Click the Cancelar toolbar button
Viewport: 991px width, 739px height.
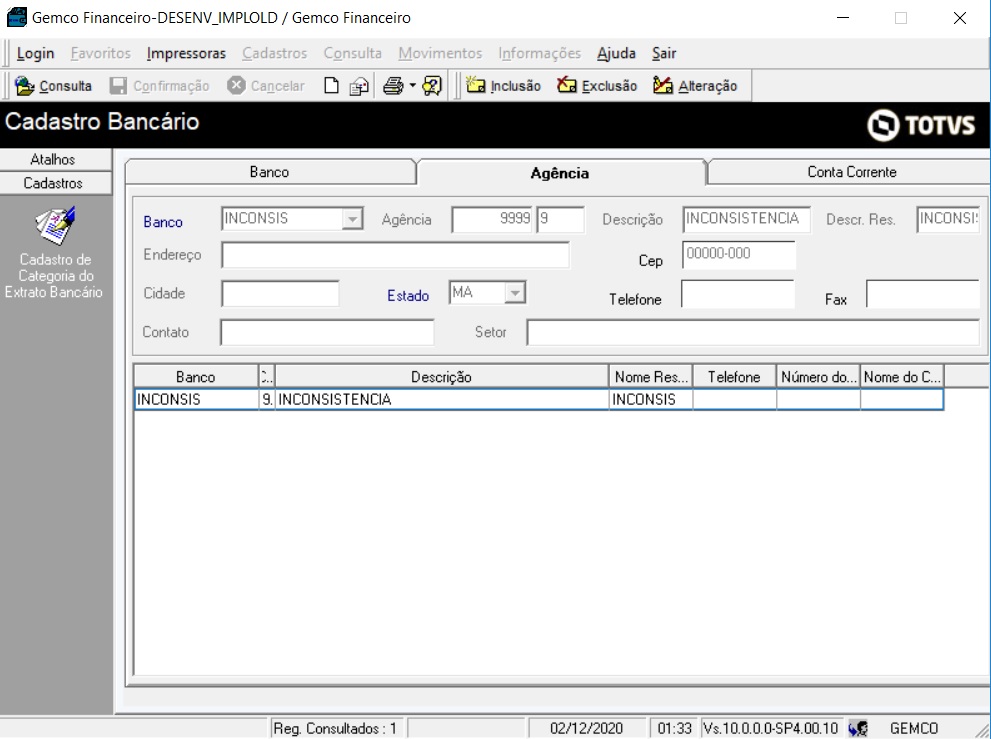click(x=265, y=85)
